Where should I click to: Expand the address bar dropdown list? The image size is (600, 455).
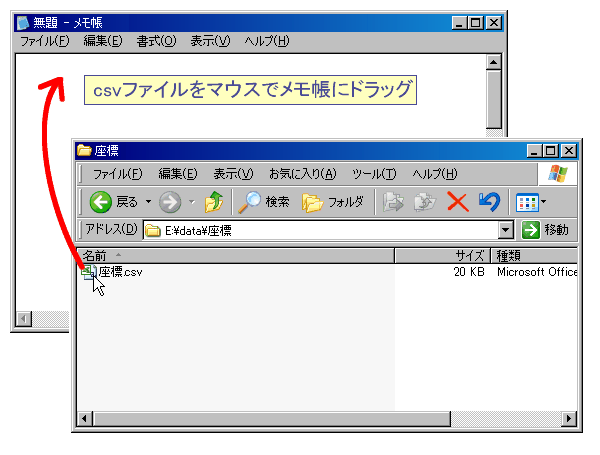tap(505, 230)
